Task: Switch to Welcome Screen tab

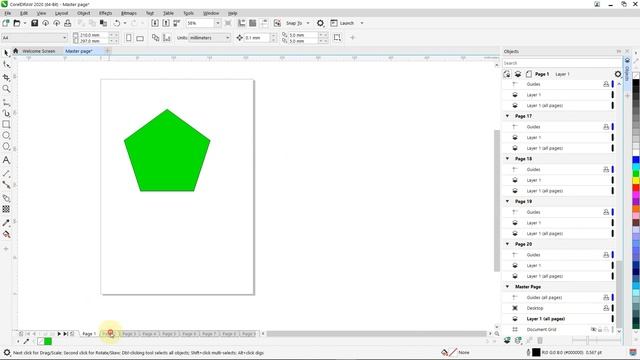Action: (38, 51)
